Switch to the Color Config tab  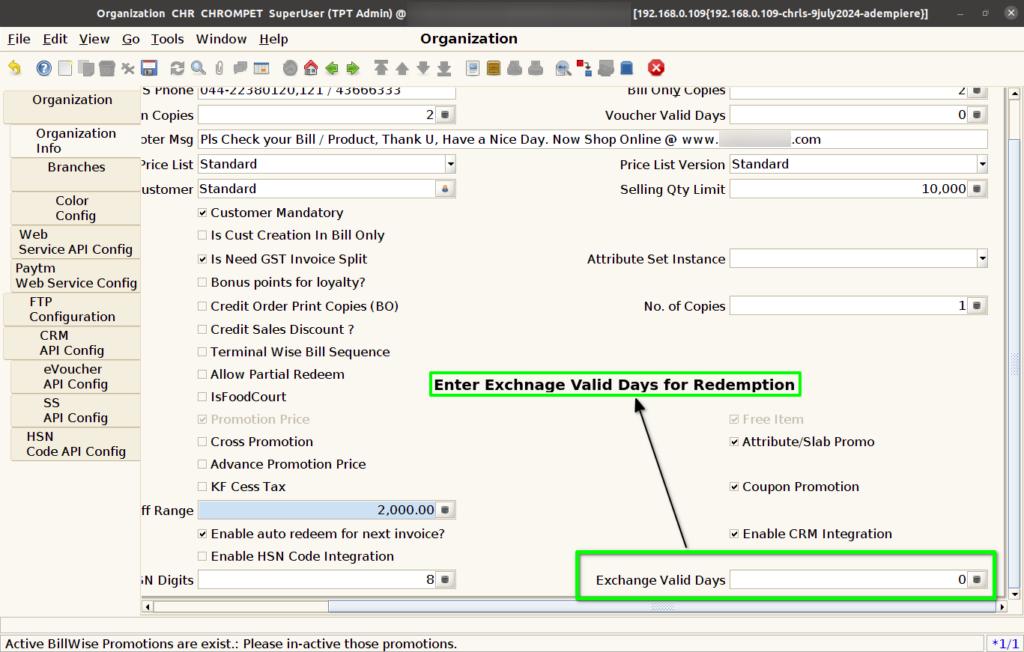[76, 208]
